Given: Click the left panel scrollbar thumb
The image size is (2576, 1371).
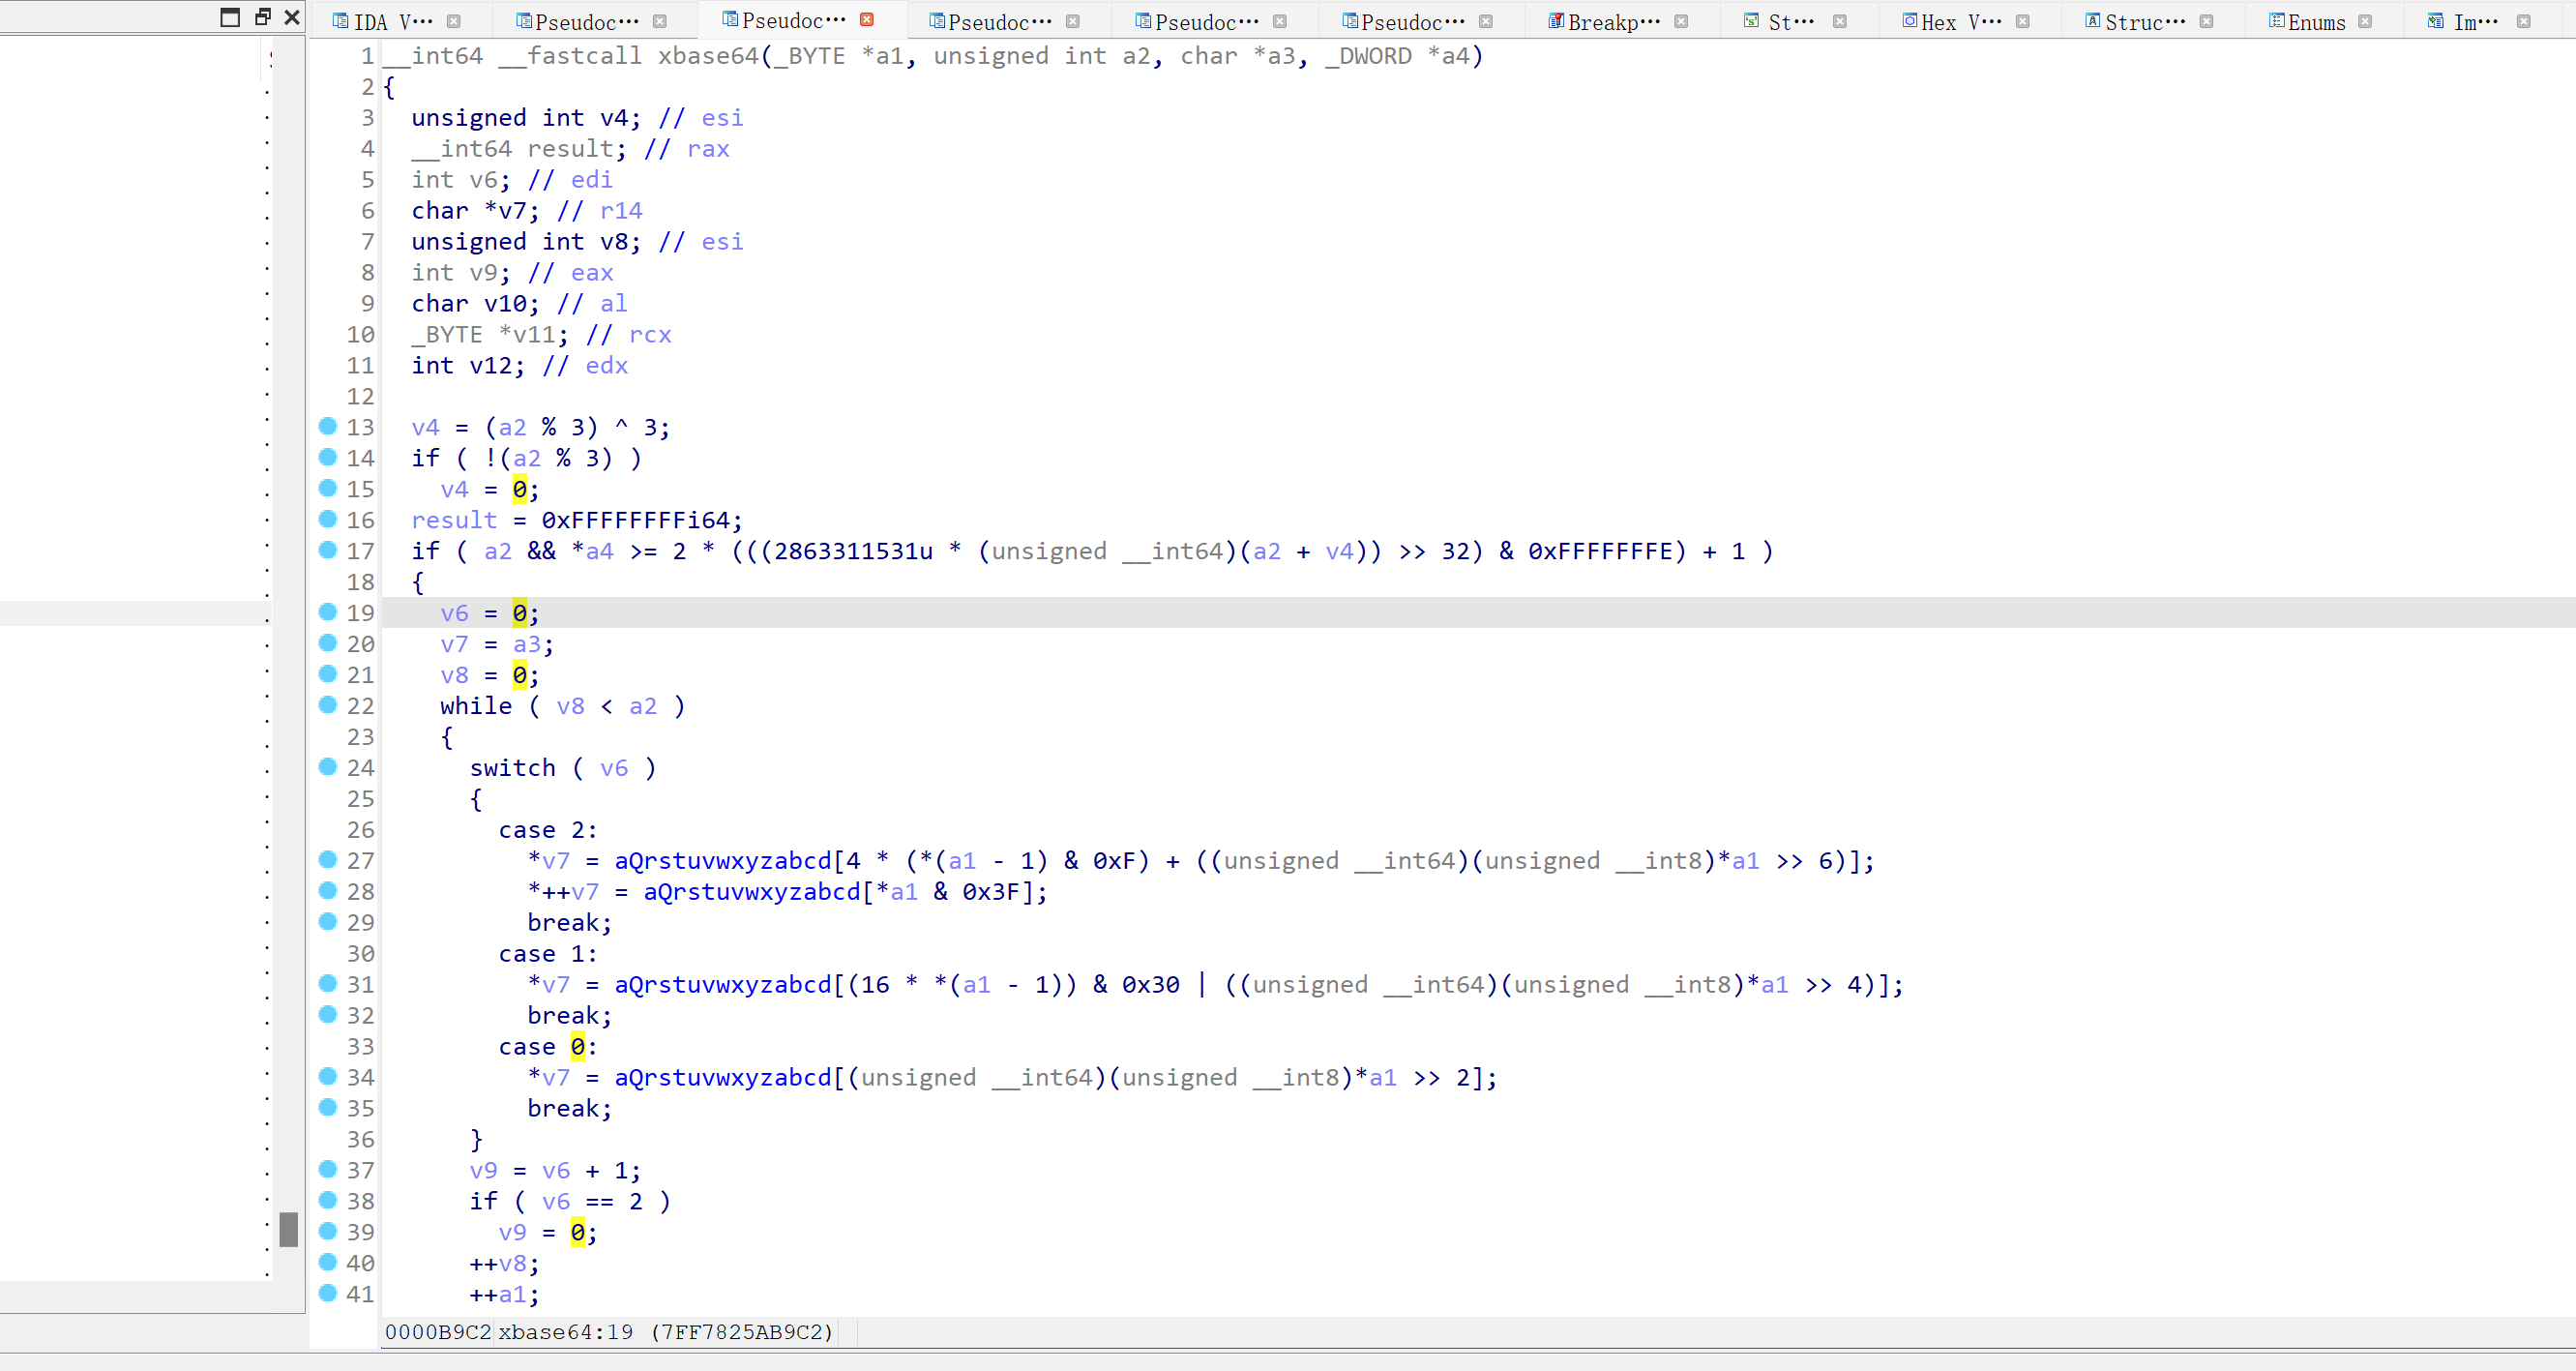Looking at the screenshot, I should pos(289,1229).
